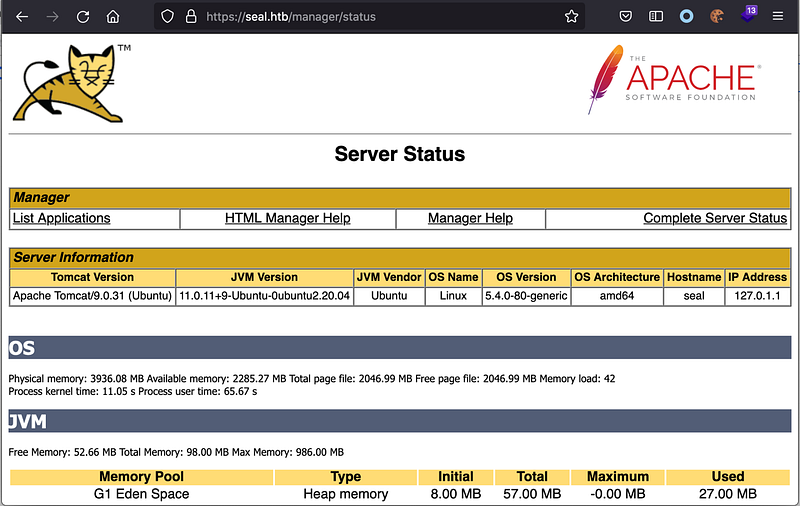Click the Type column header

(x=346, y=477)
